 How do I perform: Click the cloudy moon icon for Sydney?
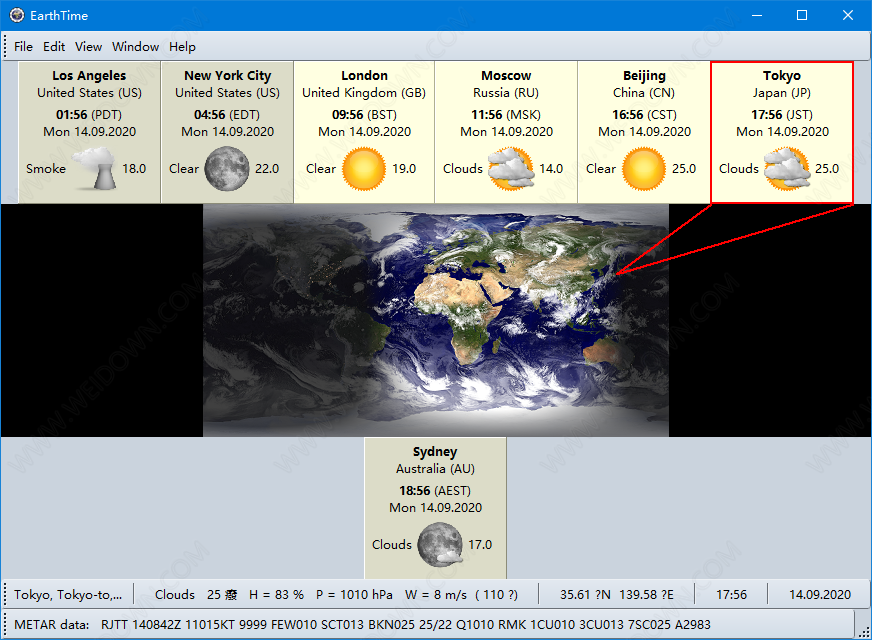[x=440, y=544]
